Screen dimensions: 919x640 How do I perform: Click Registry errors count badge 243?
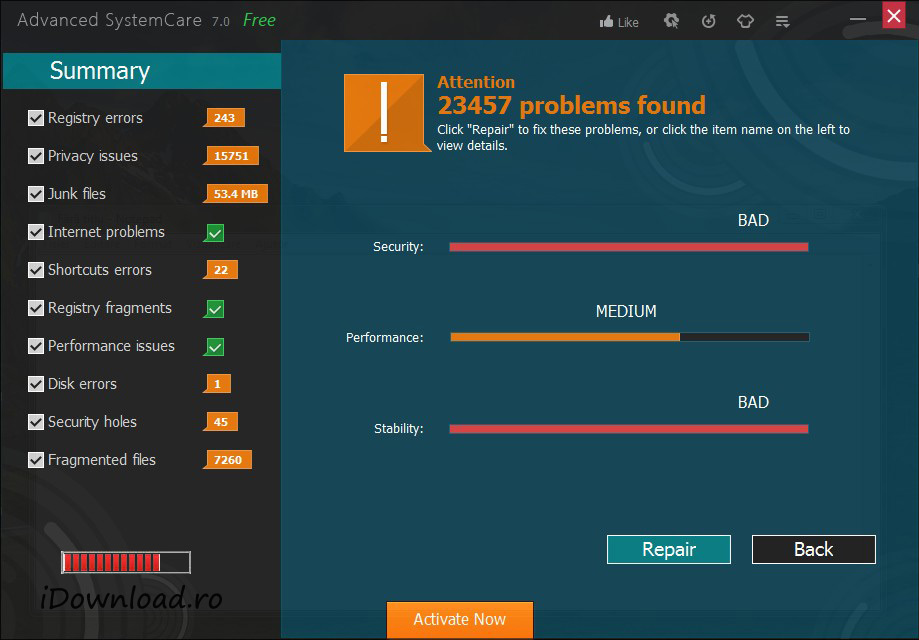tap(224, 118)
